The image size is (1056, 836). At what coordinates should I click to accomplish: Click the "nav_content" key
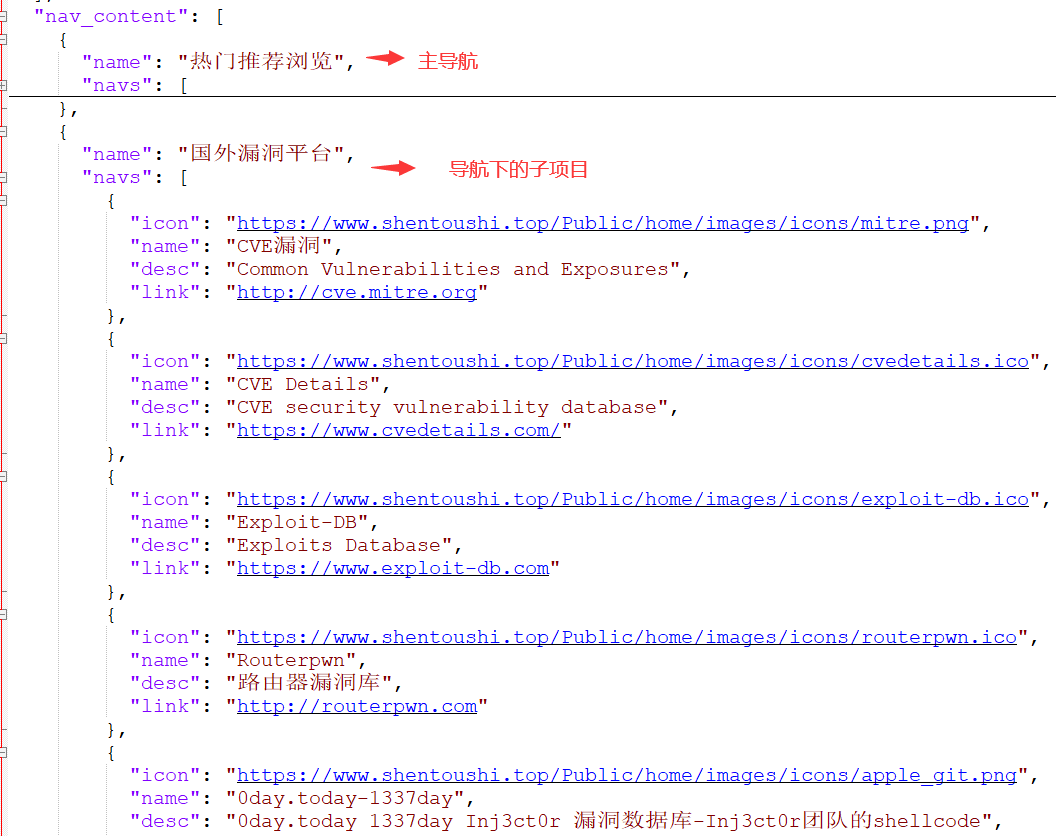coord(112,16)
